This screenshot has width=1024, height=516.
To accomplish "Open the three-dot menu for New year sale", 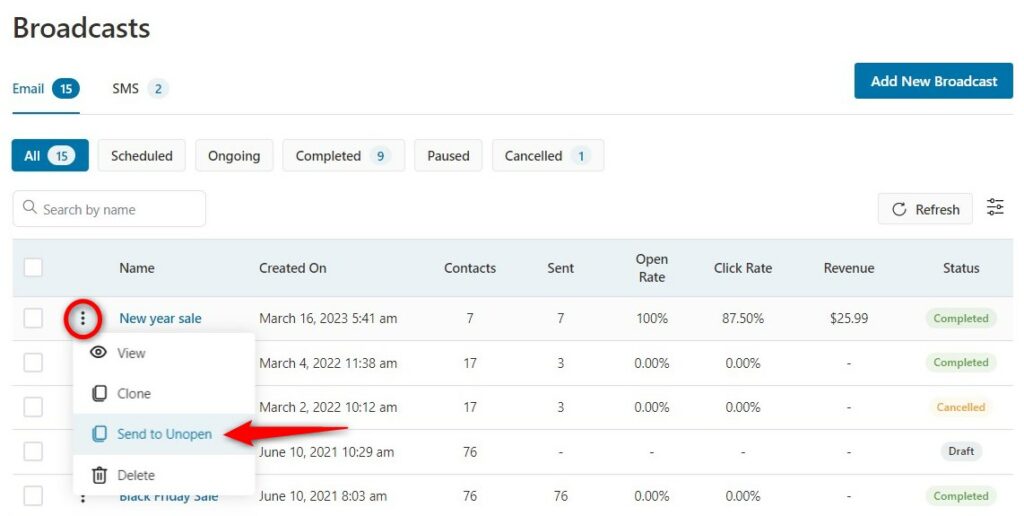I will tap(82, 319).
